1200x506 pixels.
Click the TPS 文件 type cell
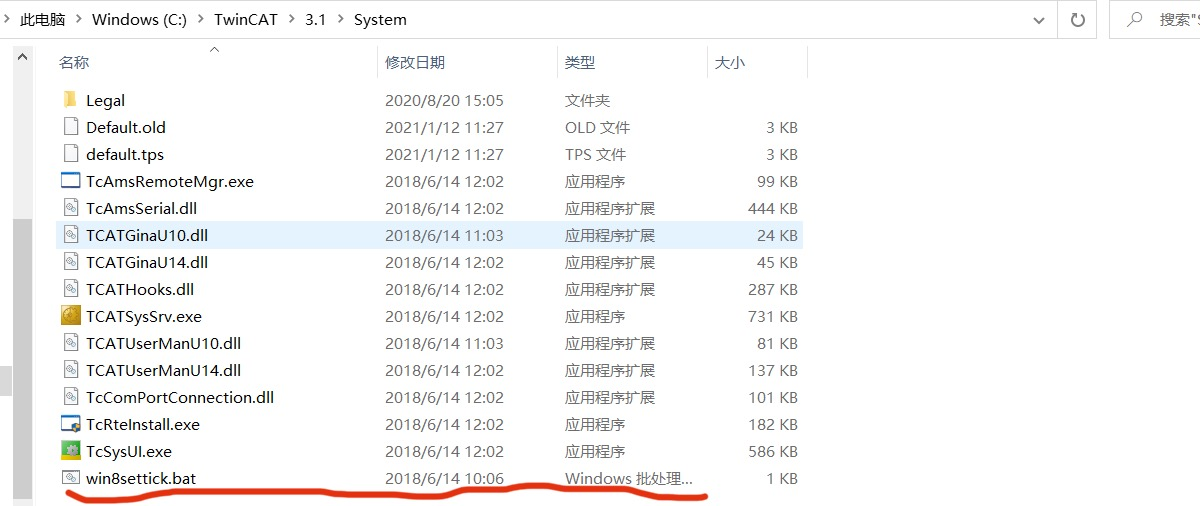(x=595, y=154)
